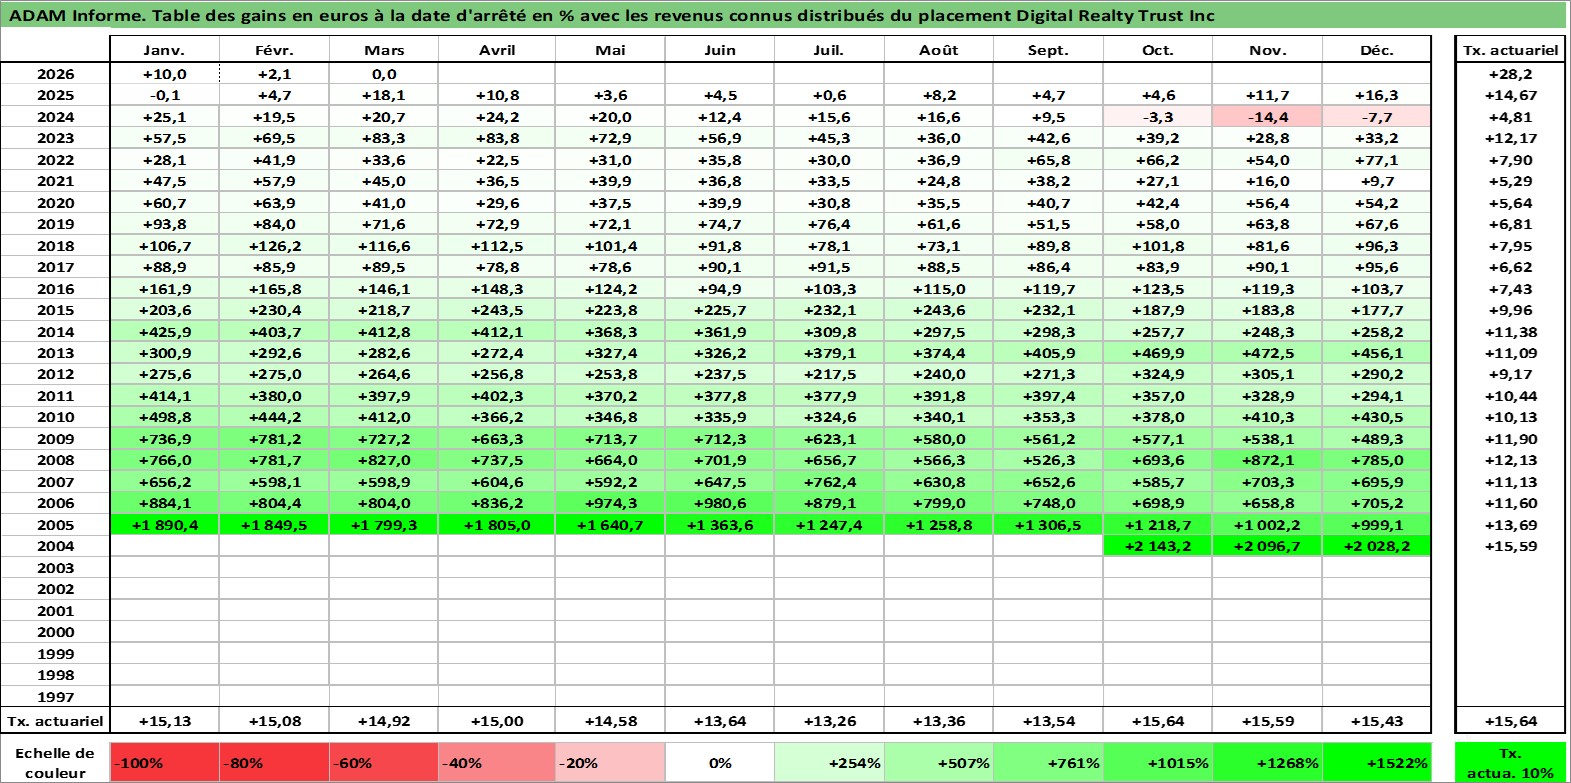Viewport: 1571px width, 783px height.
Task: Click the +425,9 cell in January 2014
Action: (164, 332)
